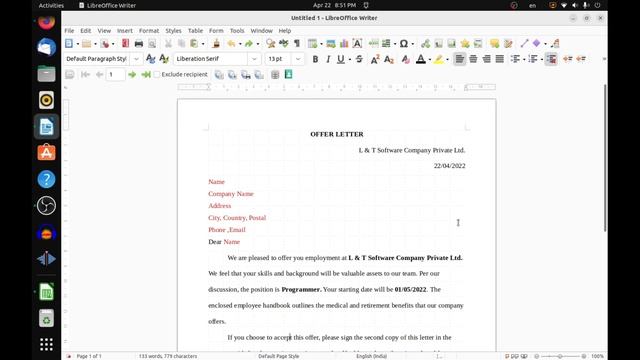Open the Tools menu
The image size is (640, 360).
point(237,31)
